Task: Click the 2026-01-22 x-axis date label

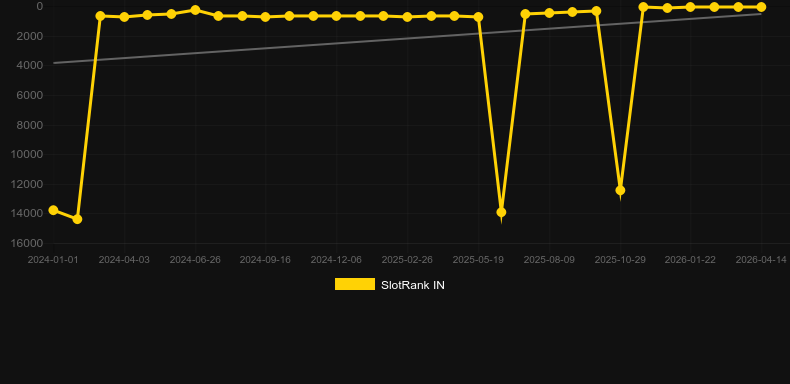Action: coord(690,260)
